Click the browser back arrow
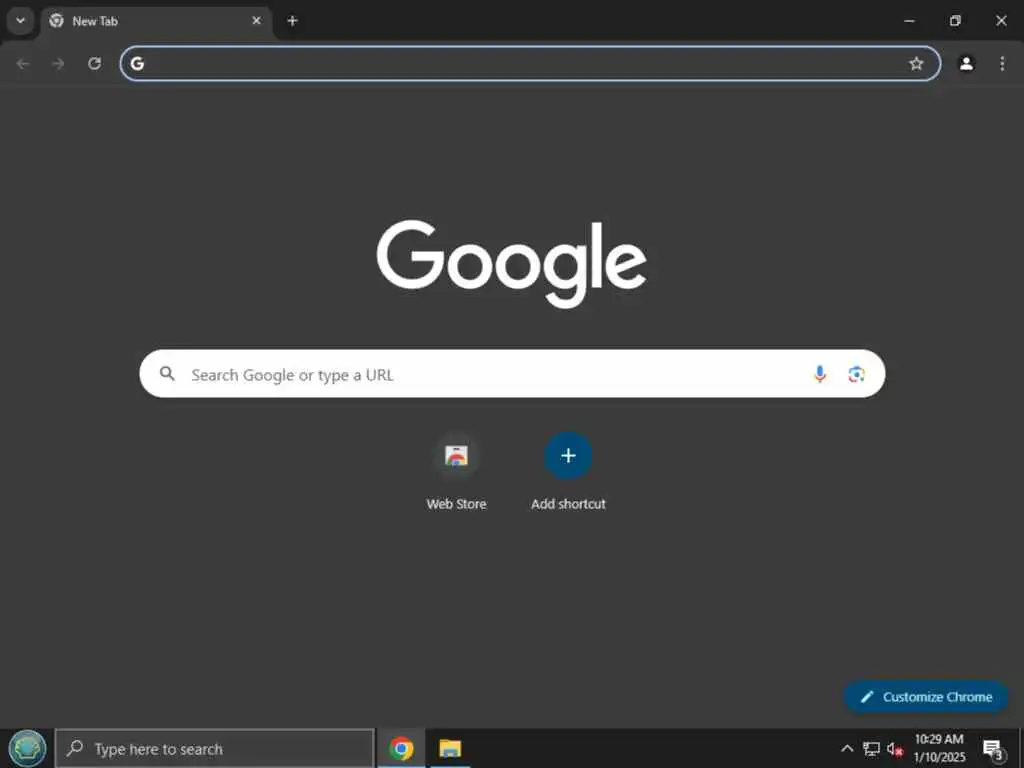 (x=23, y=63)
